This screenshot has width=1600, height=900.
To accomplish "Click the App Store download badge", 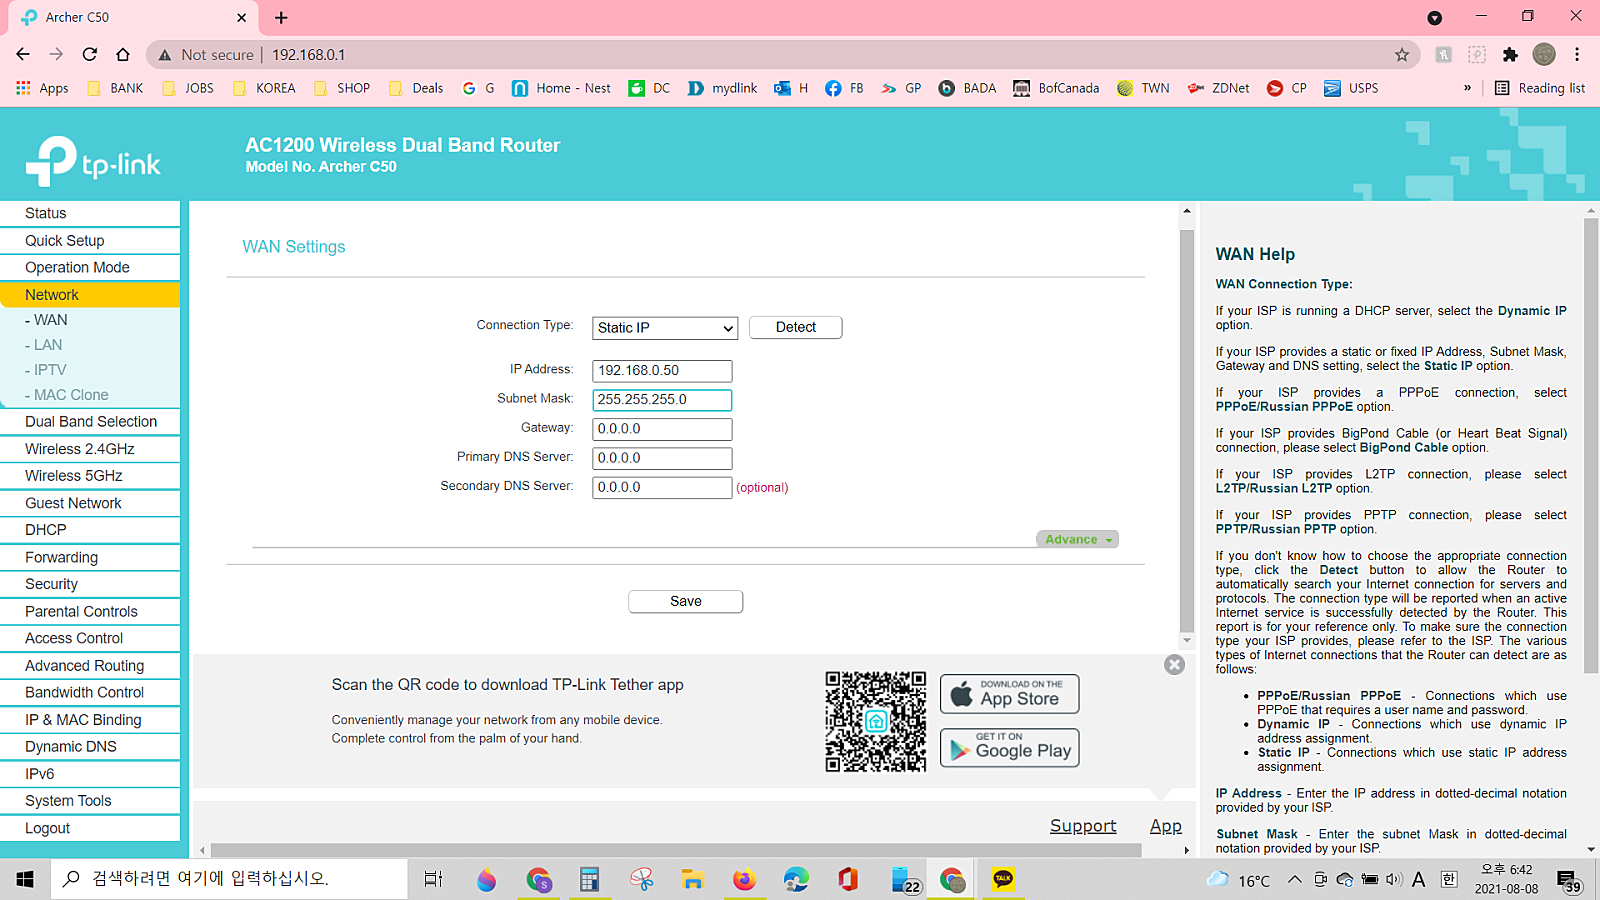I will [1009, 694].
